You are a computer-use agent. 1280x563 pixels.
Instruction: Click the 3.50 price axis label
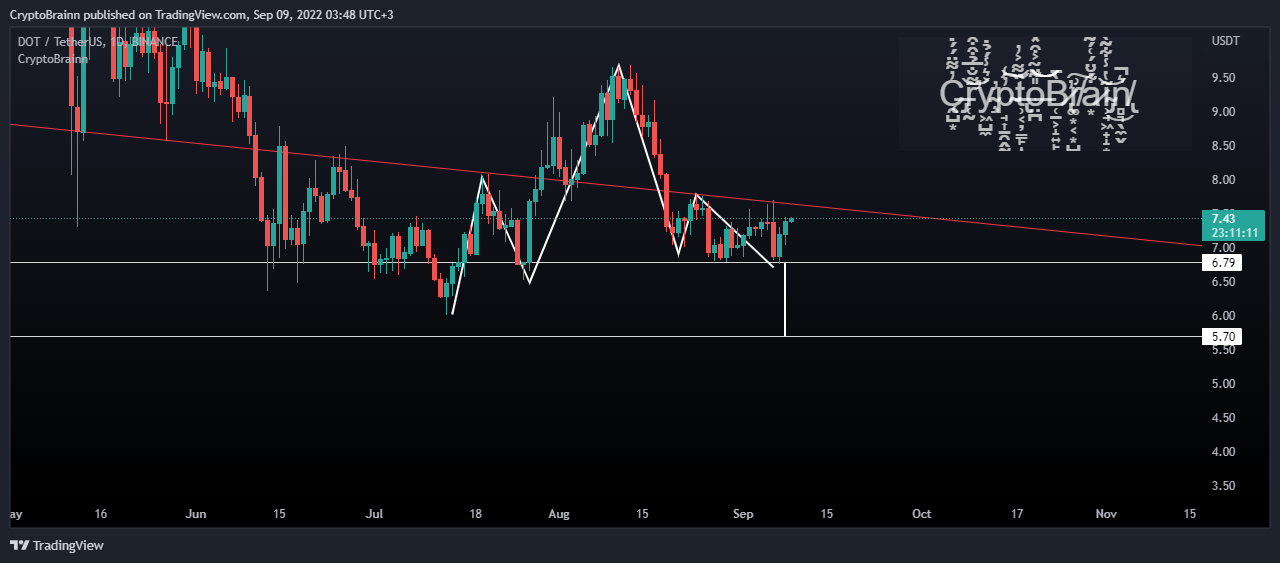click(1222, 486)
